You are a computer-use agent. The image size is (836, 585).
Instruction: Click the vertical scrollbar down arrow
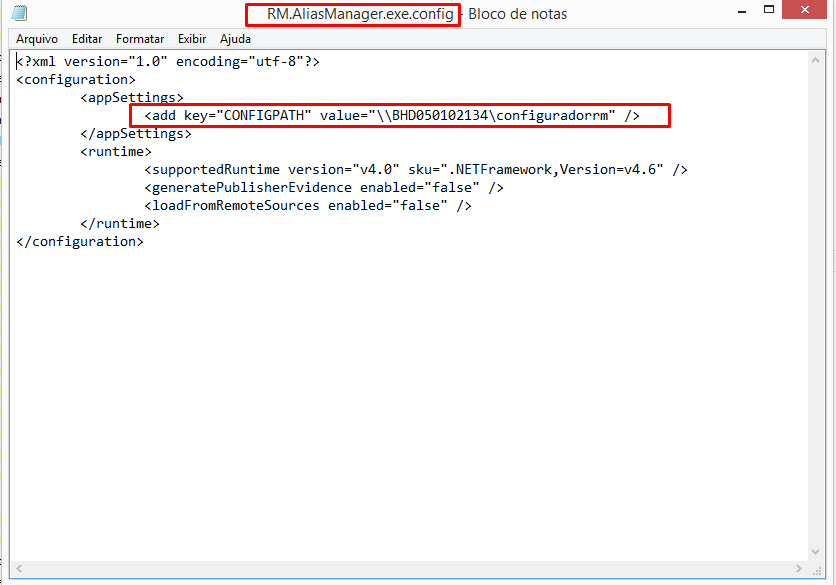[x=815, y=552]
